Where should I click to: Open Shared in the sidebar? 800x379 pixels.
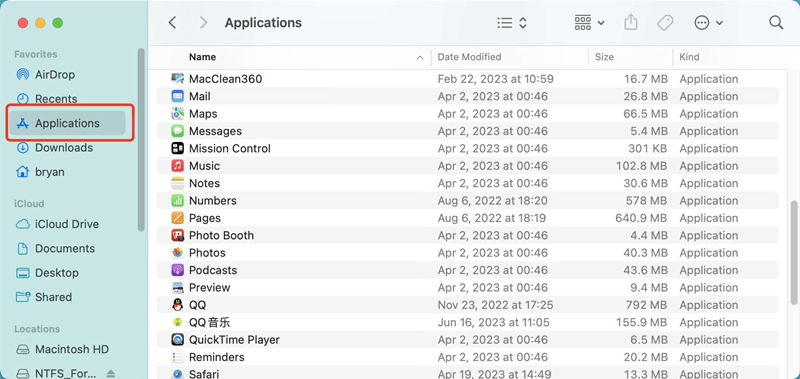[x=67, y=297]
